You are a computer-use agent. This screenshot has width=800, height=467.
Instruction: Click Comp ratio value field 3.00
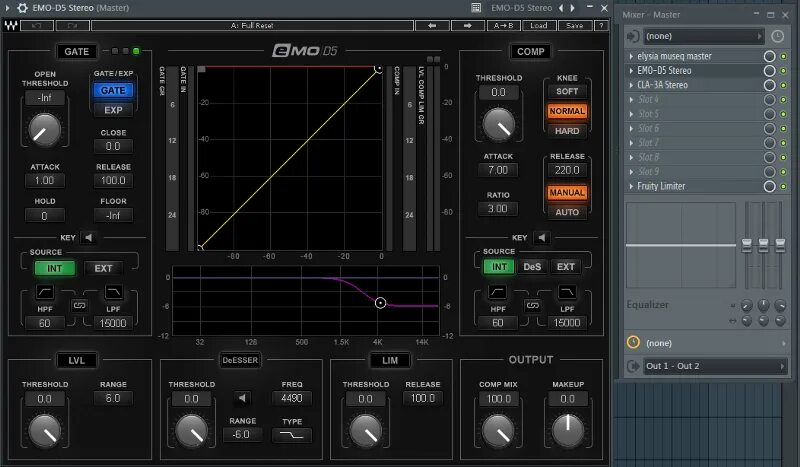(x=498, y=209)
